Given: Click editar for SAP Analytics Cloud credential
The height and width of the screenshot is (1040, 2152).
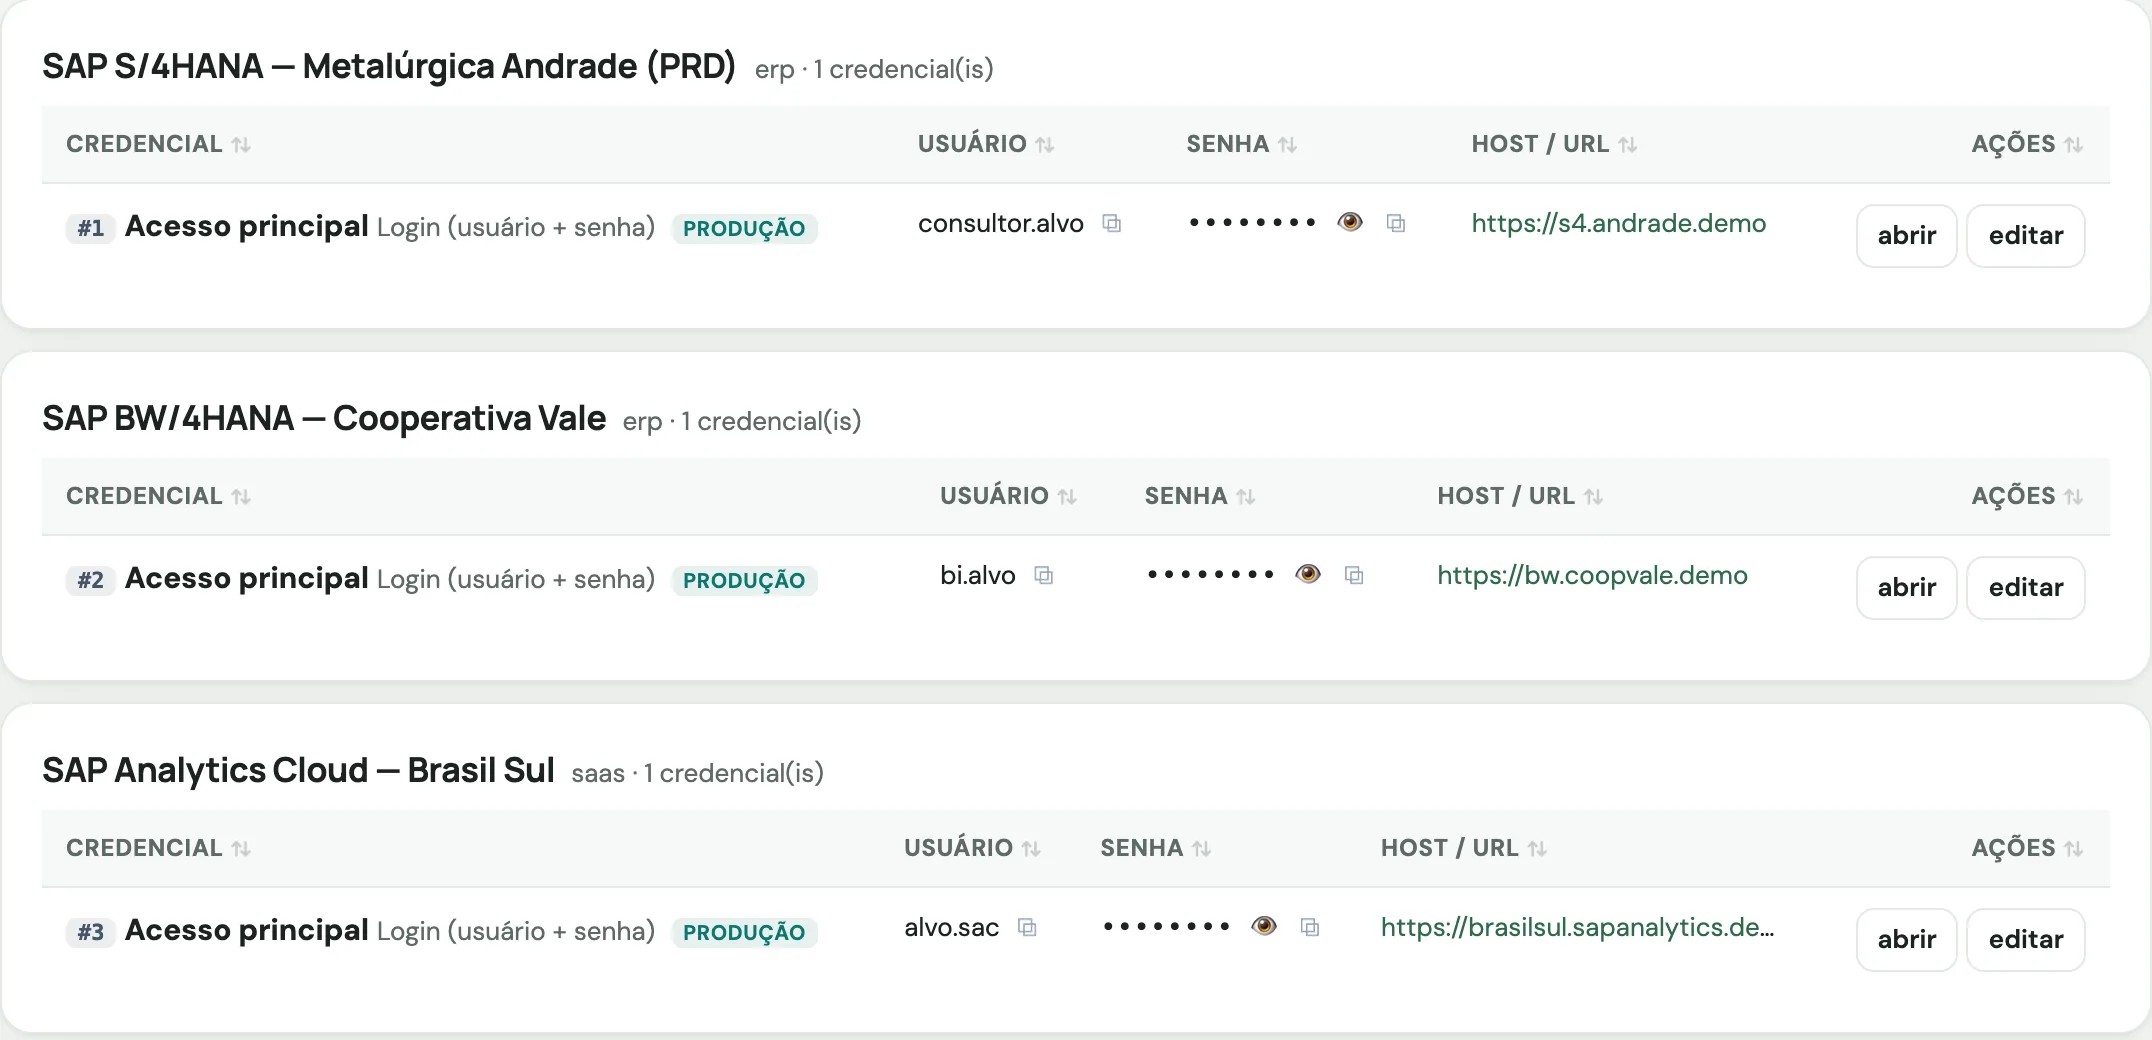Looking at the screenshot, I should (x=2025, y=940).
